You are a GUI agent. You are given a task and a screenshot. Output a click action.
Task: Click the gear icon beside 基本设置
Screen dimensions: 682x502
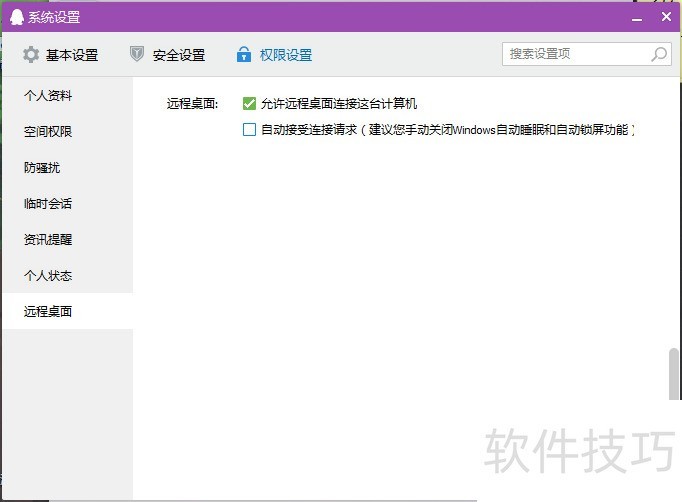[x=31, y=55]
